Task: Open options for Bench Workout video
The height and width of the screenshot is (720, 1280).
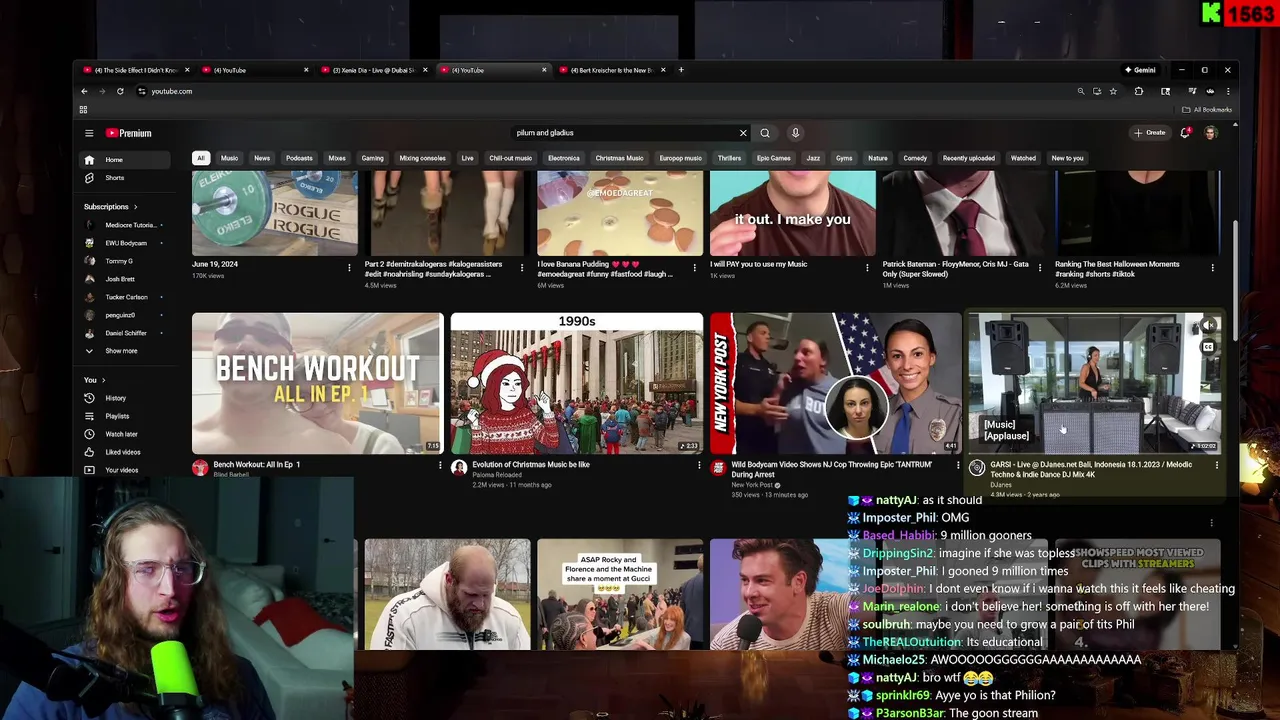Action: click(x=440, y=465)
